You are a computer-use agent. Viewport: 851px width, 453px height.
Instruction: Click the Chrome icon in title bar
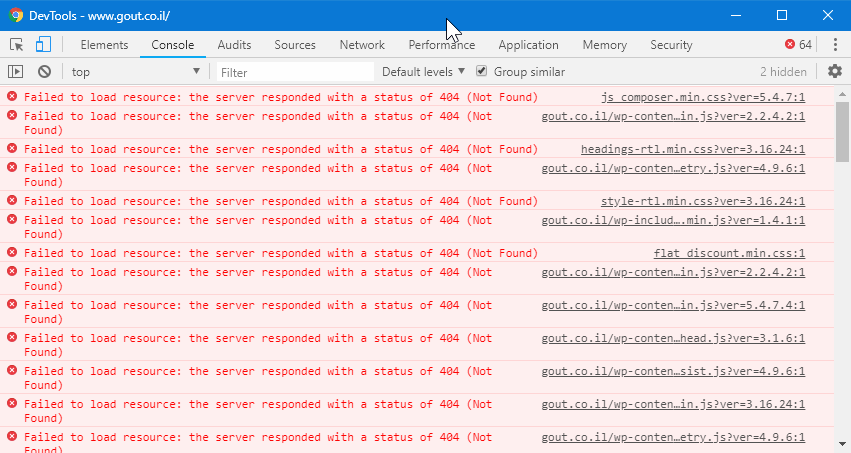tap(15, 16)
